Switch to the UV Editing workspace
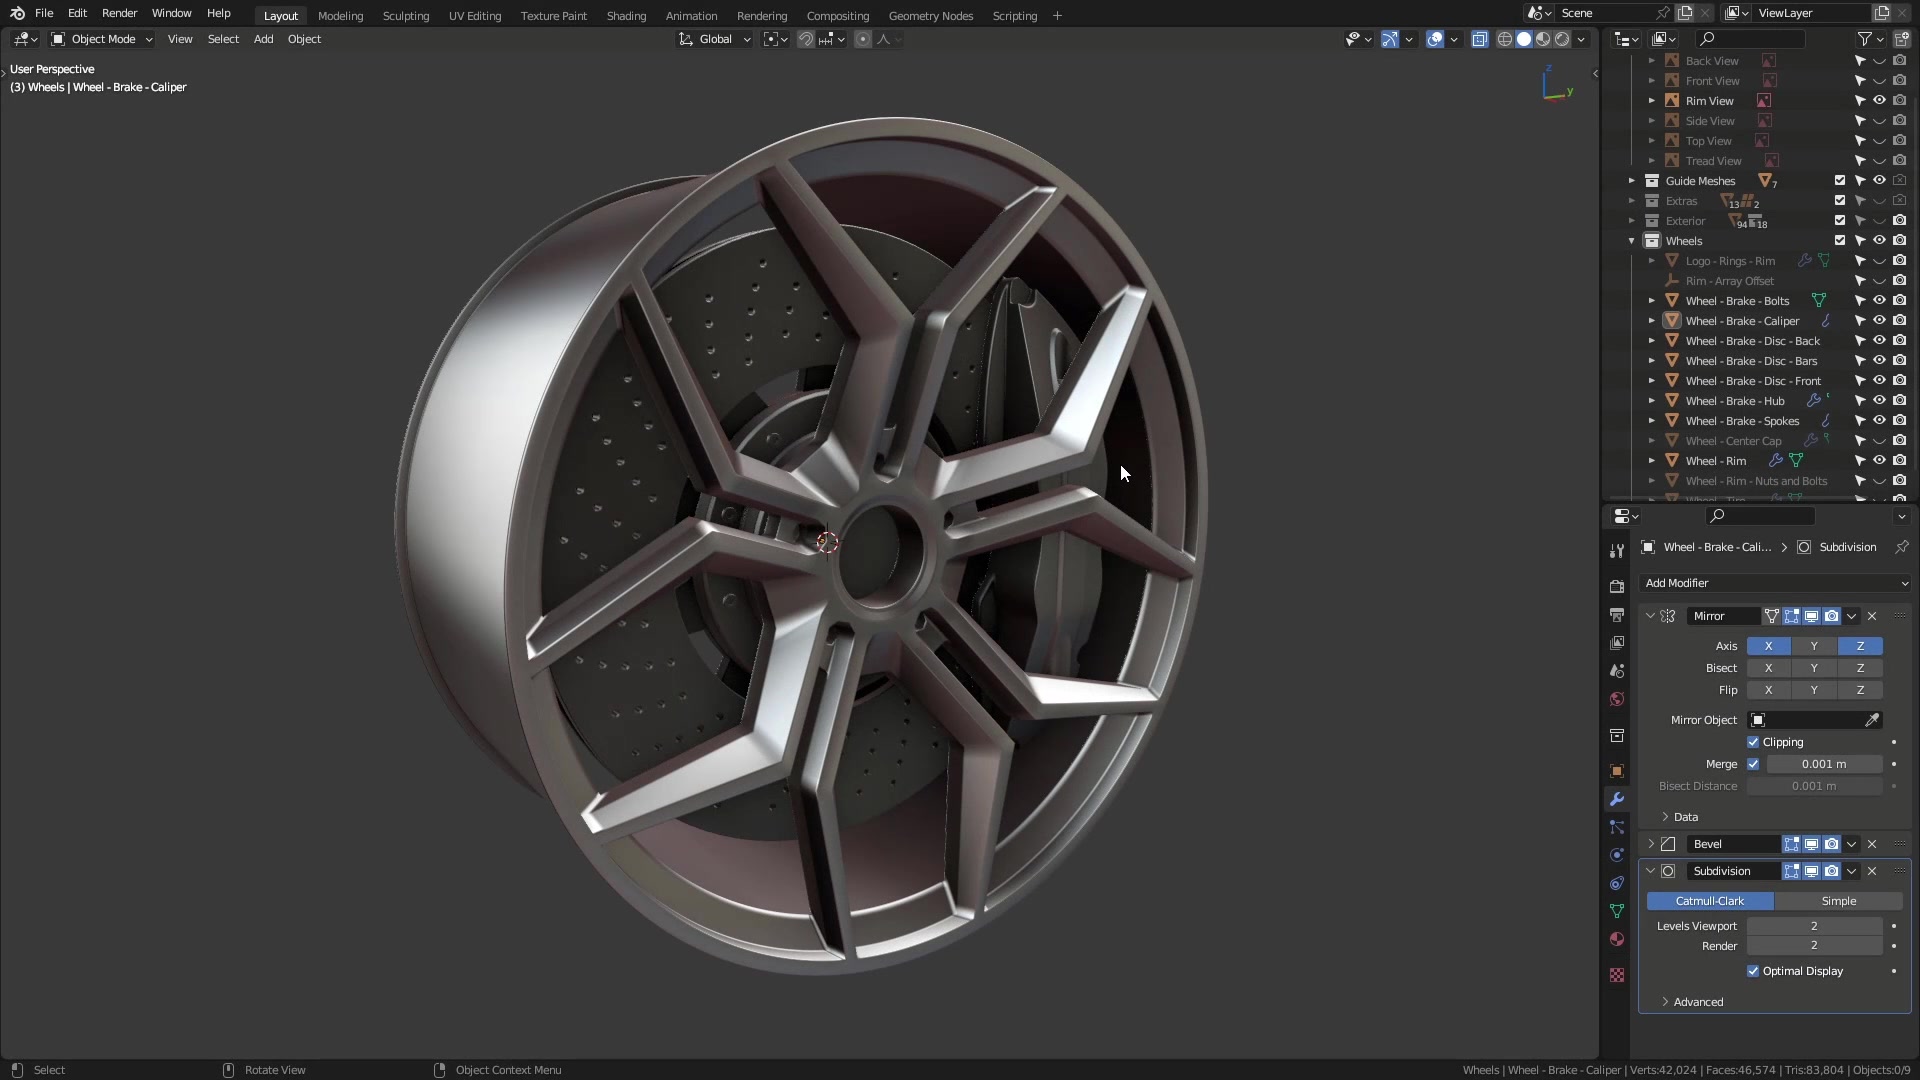Screen dimensions: 1920x1080 click(x=475, y=16)
